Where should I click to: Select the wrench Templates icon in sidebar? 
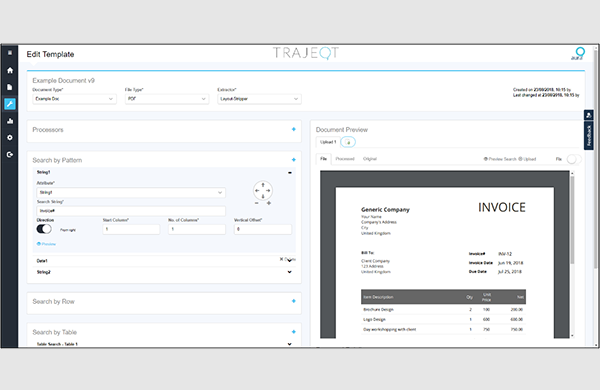[x=10, y=104]
